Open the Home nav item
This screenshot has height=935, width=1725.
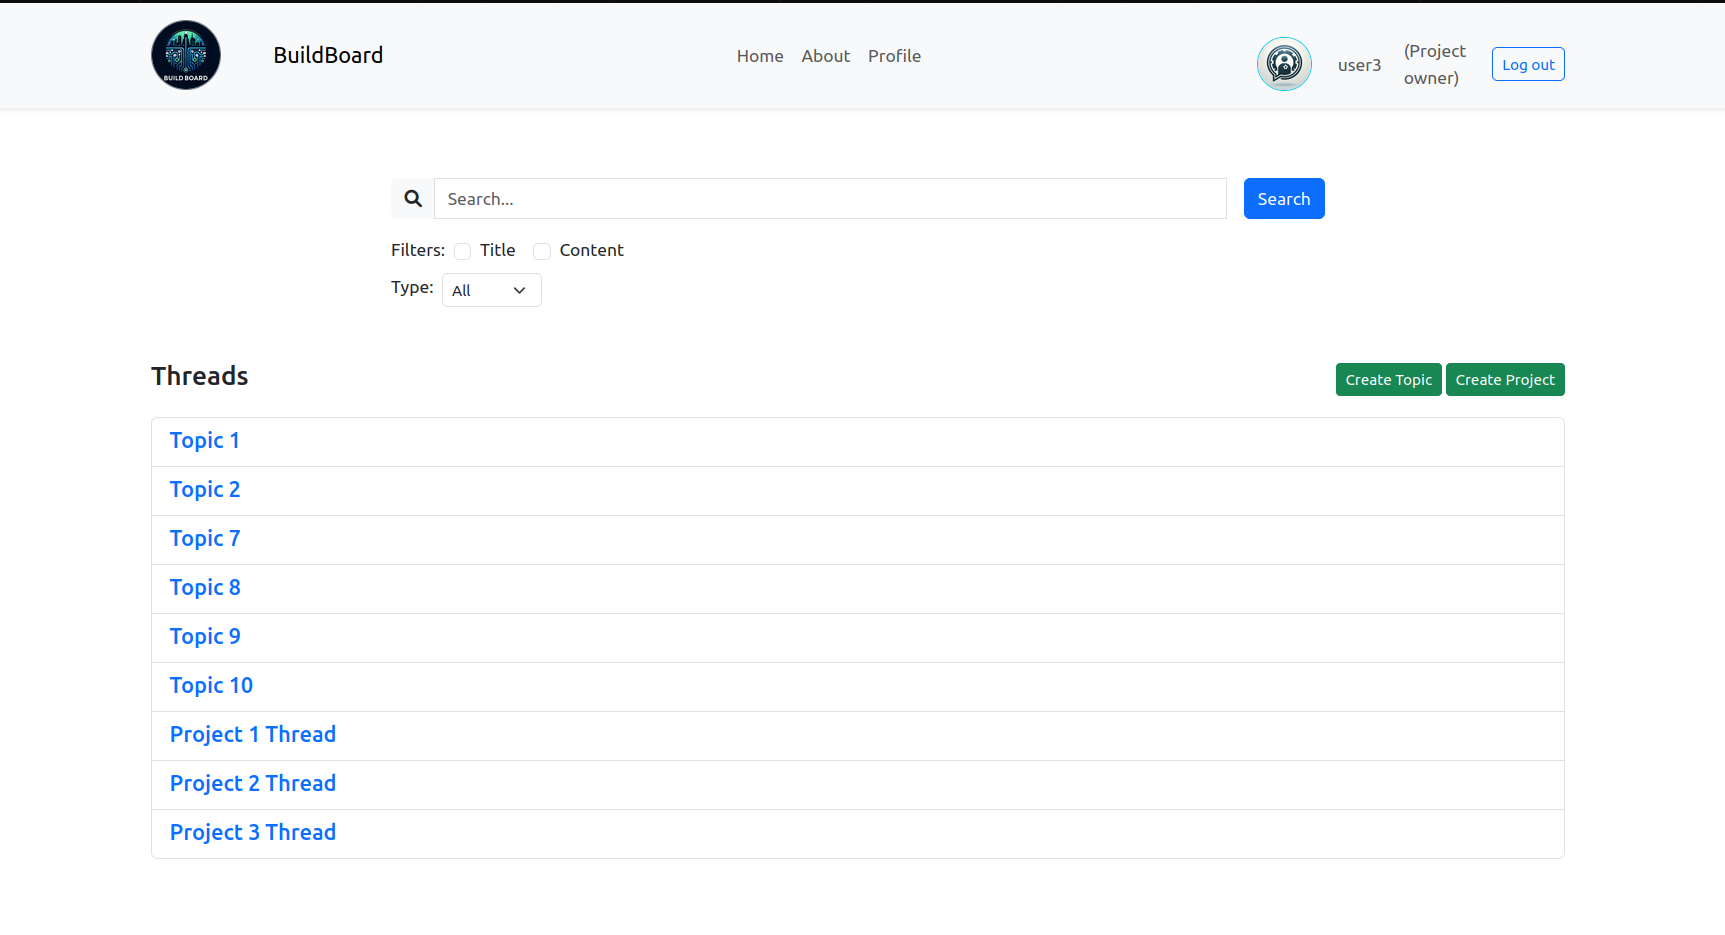pos(760,56)
